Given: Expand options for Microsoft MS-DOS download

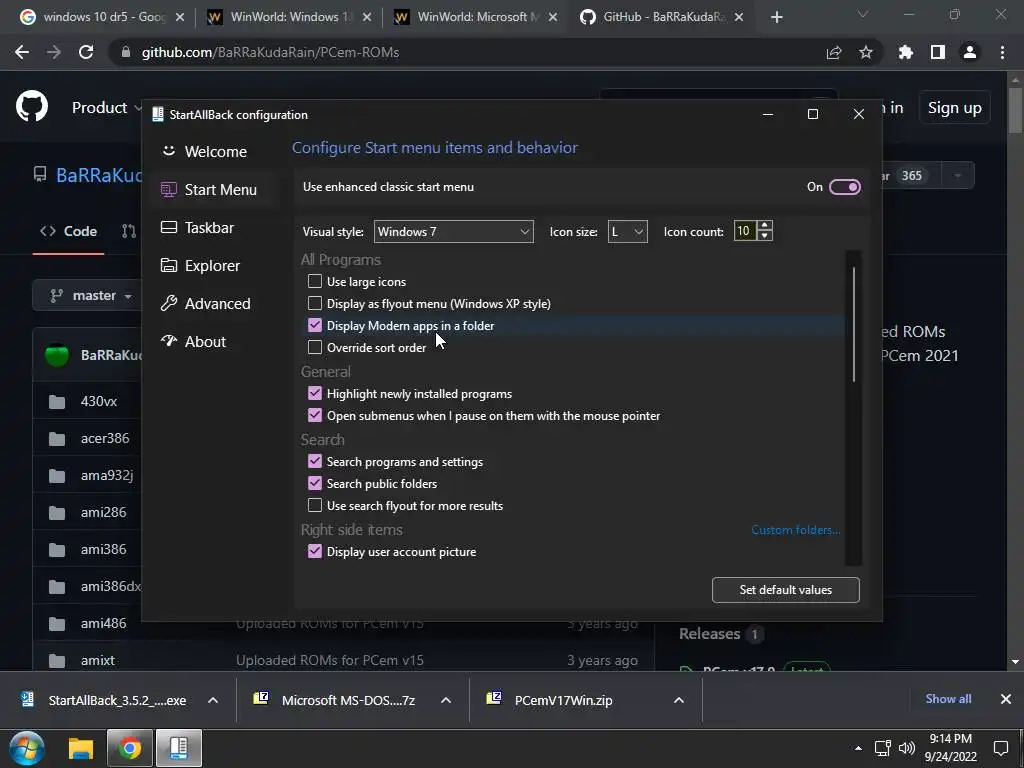Looking at the screenshot, I should 446,700.
